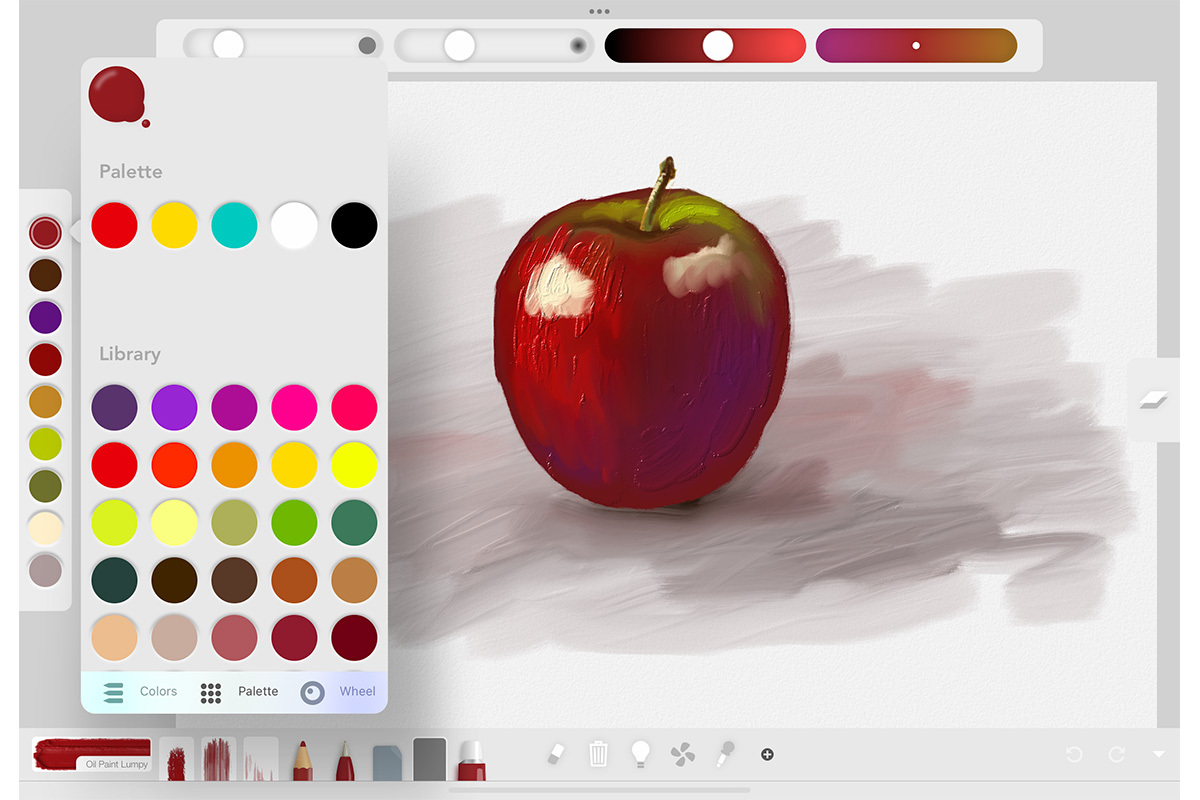This screenshot has height=800, width=1200.
Task: Choose the orange Library swatch
Action: coord(234,465)
